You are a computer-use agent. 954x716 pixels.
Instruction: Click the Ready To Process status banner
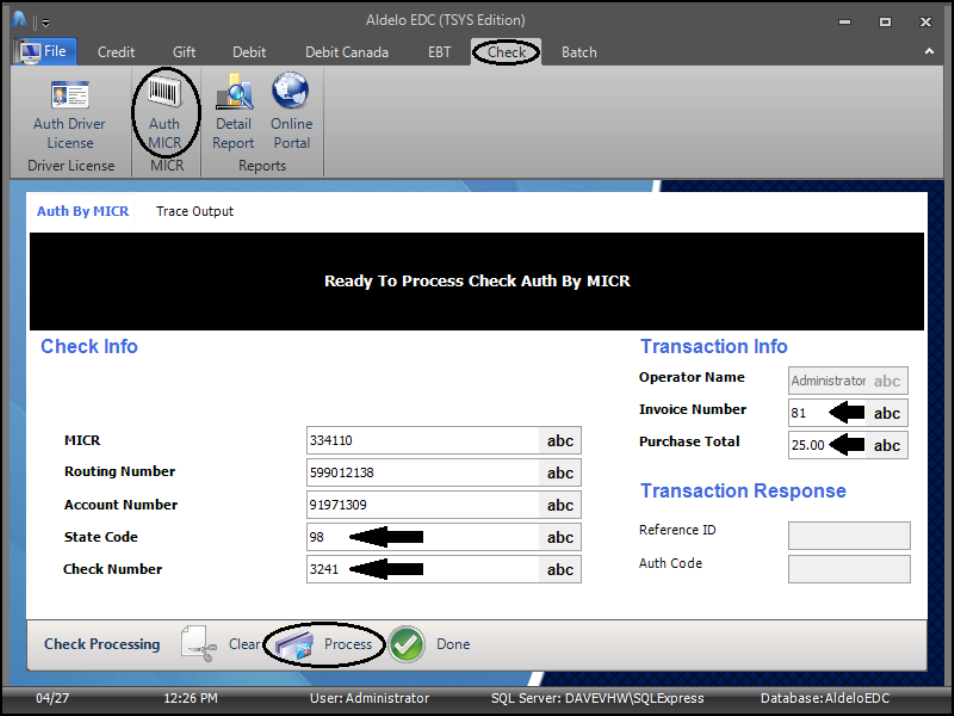tap(477, 281)
